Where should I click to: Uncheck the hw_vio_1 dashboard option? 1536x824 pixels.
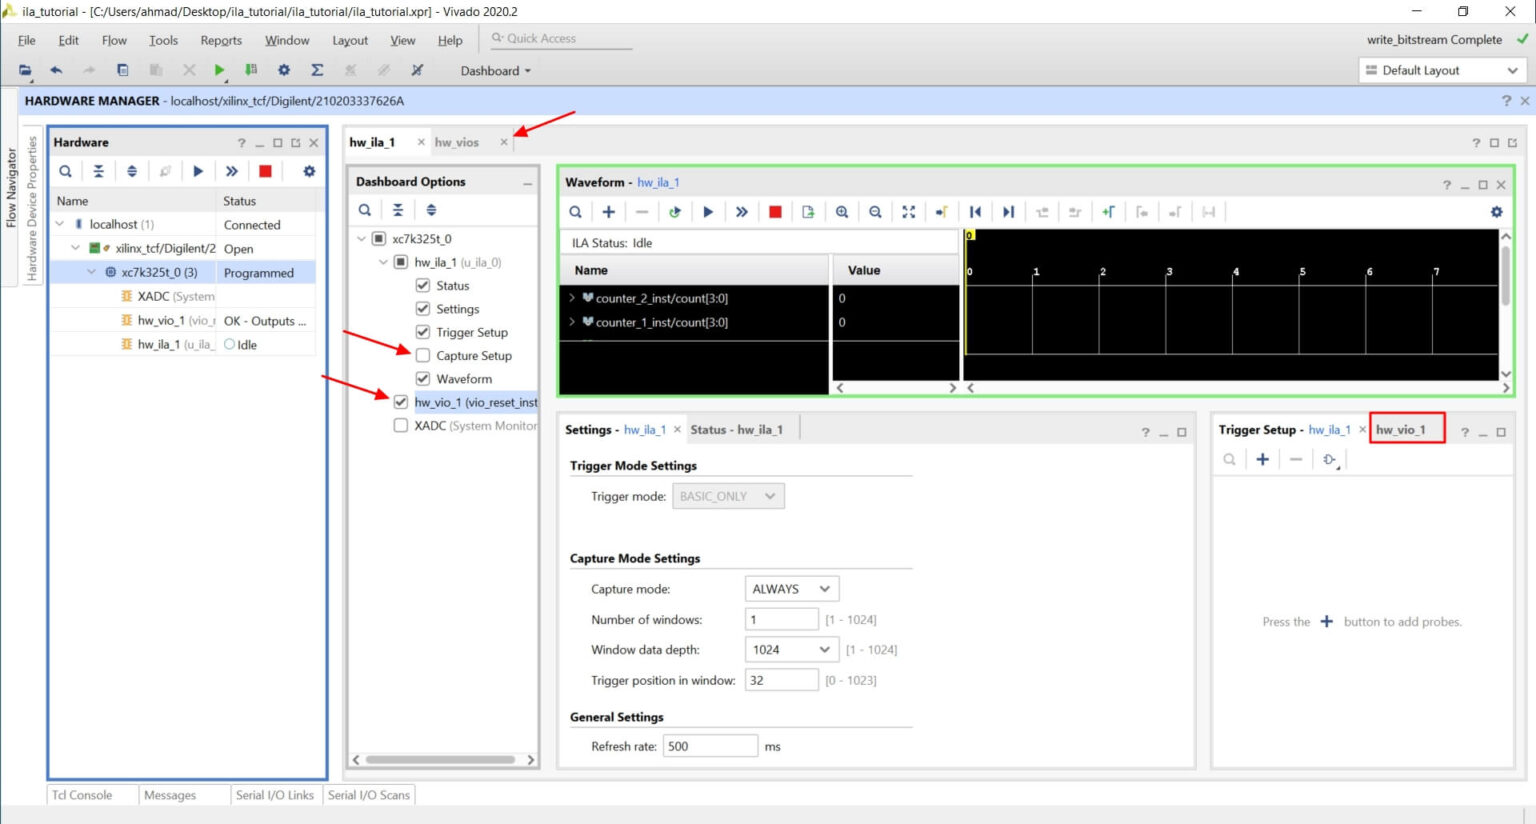click(x=401, y=402)
